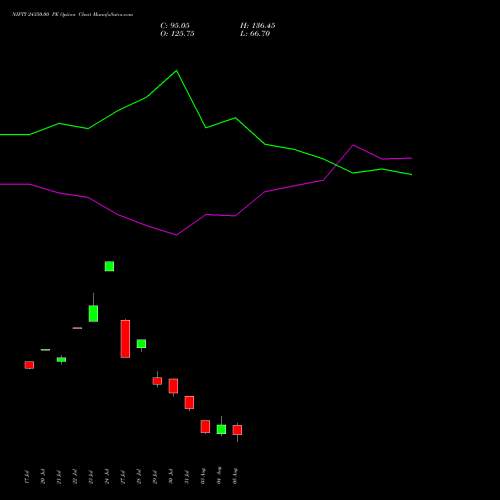
Task: Select the 30 Jul date label
Action: click(x=171, y=476)
